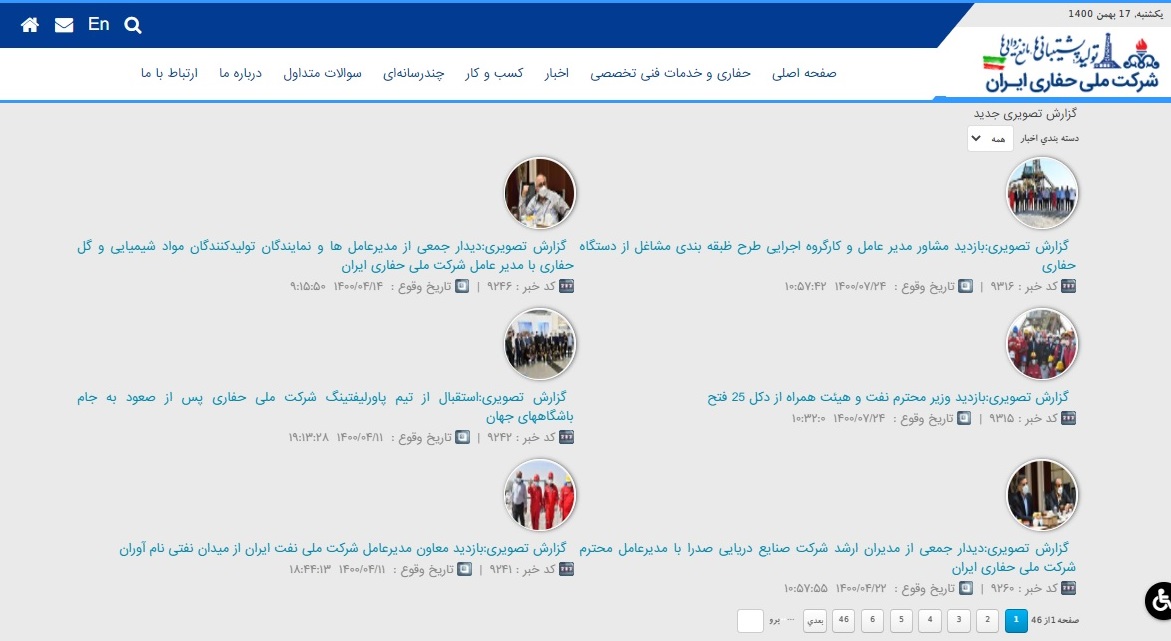Go to pagination page 2
1171x641 pixels.
[987, 620]
